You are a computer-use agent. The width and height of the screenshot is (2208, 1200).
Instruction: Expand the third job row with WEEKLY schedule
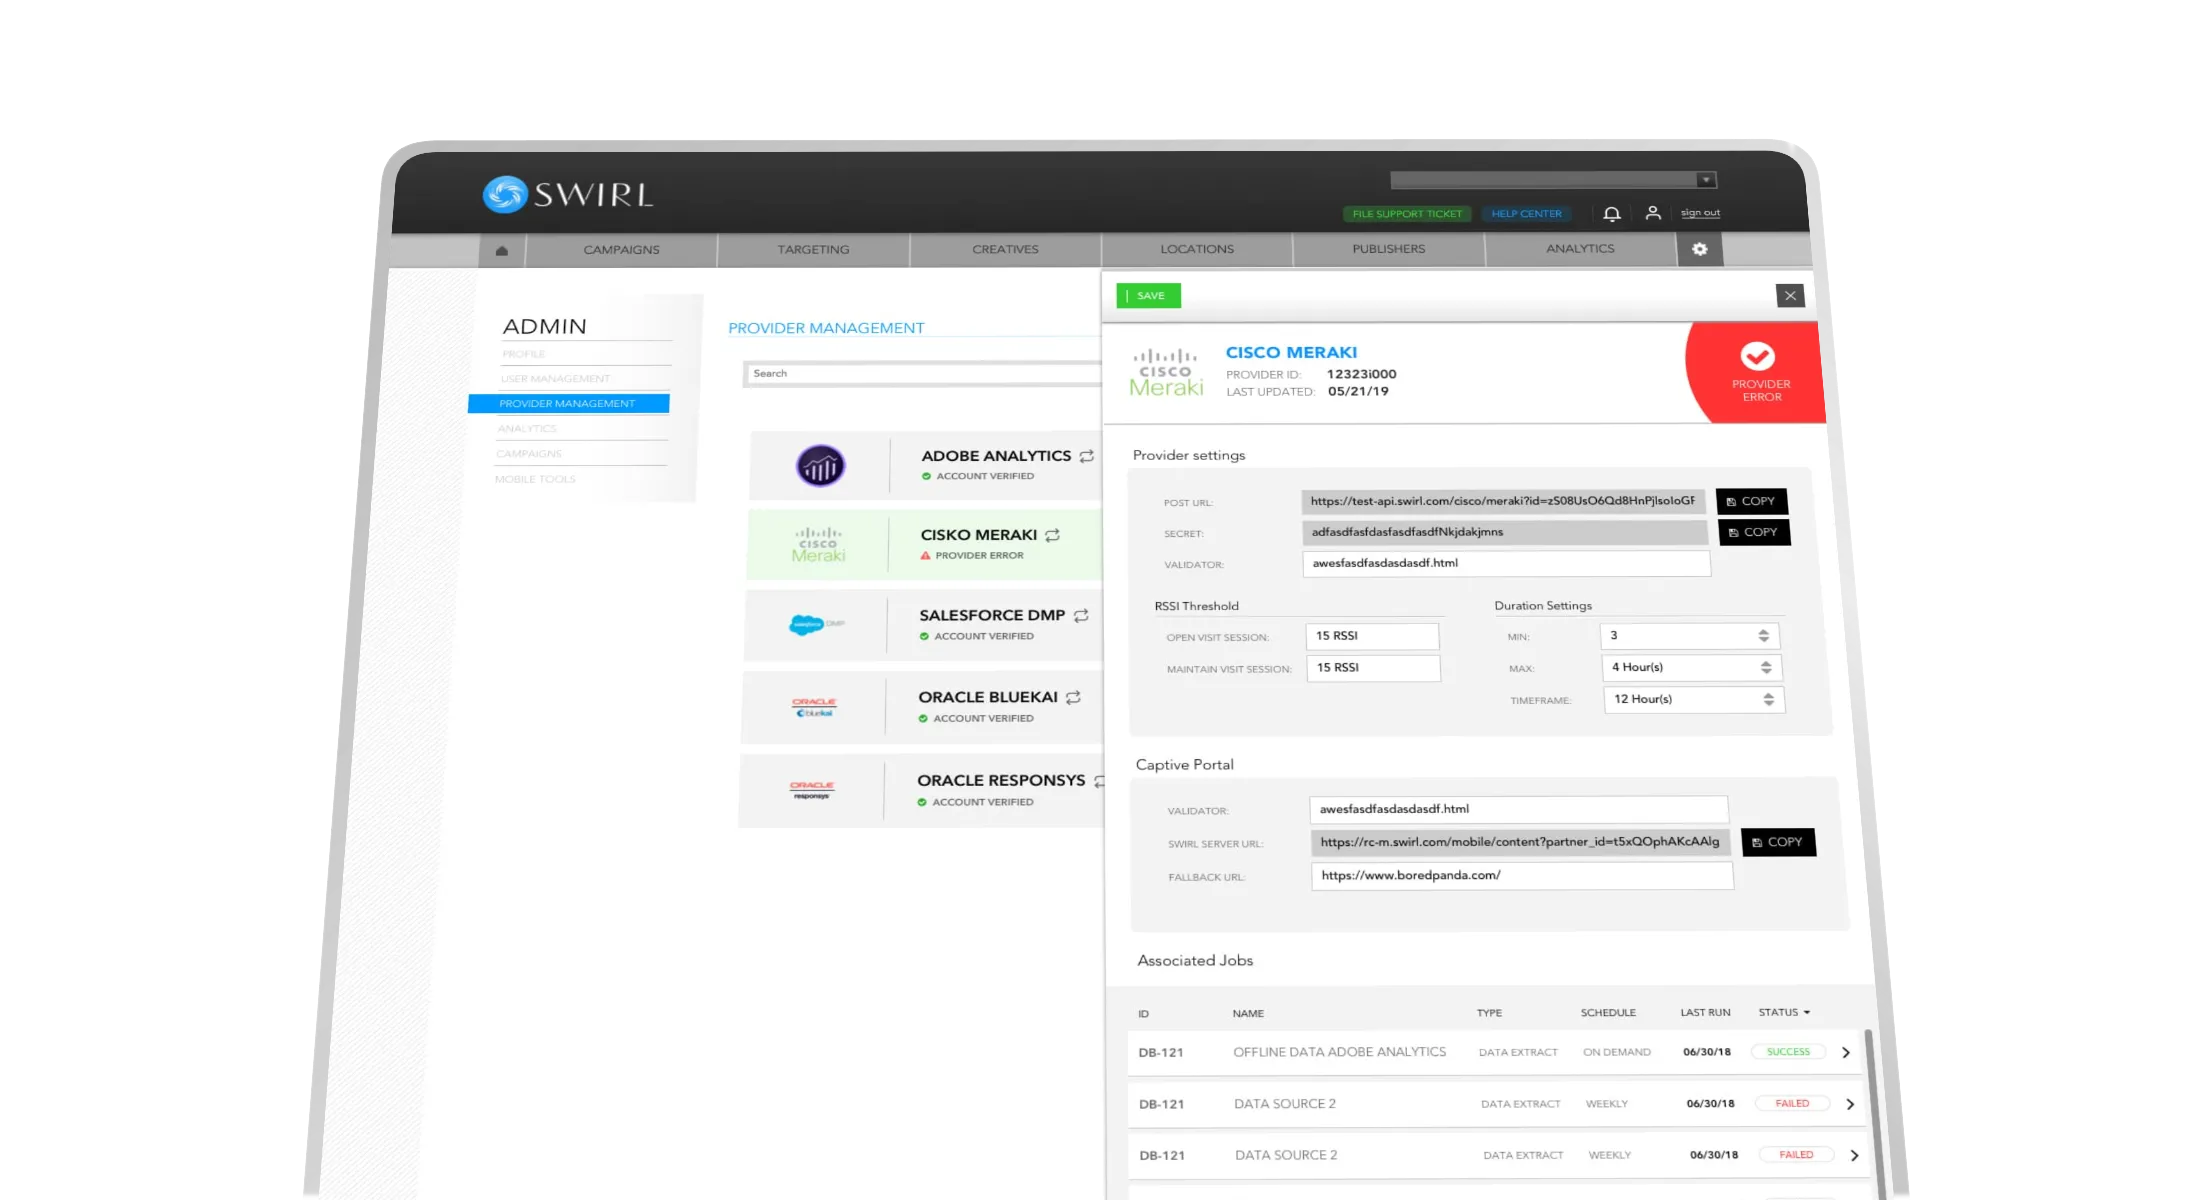coord(1854,1156)
